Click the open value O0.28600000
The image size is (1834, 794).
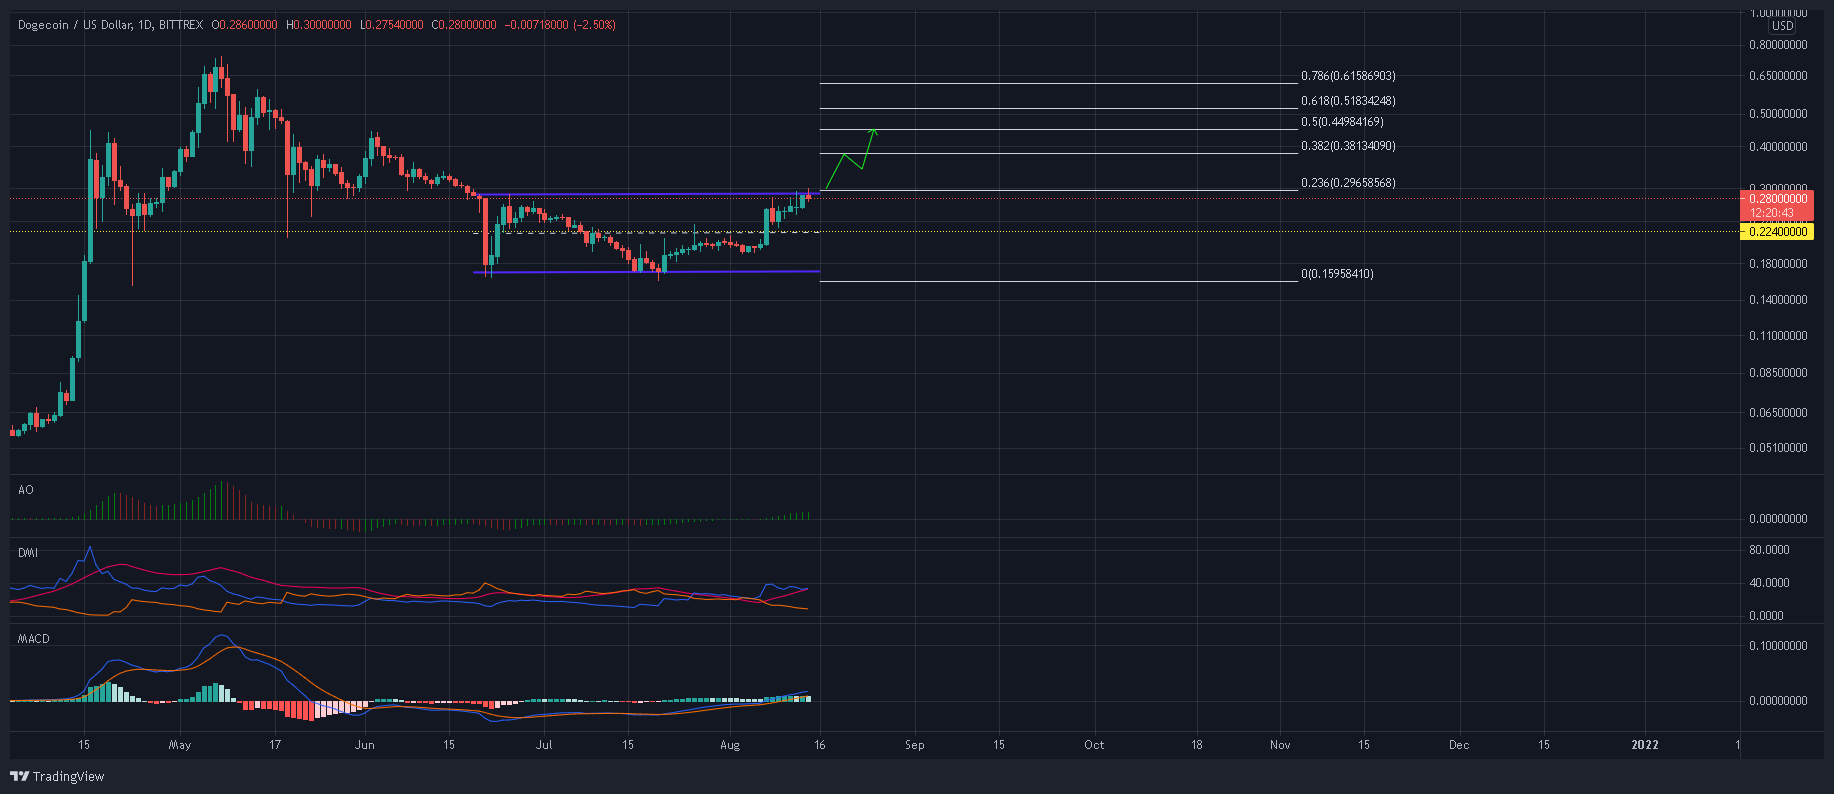click(x=245, y=25)
